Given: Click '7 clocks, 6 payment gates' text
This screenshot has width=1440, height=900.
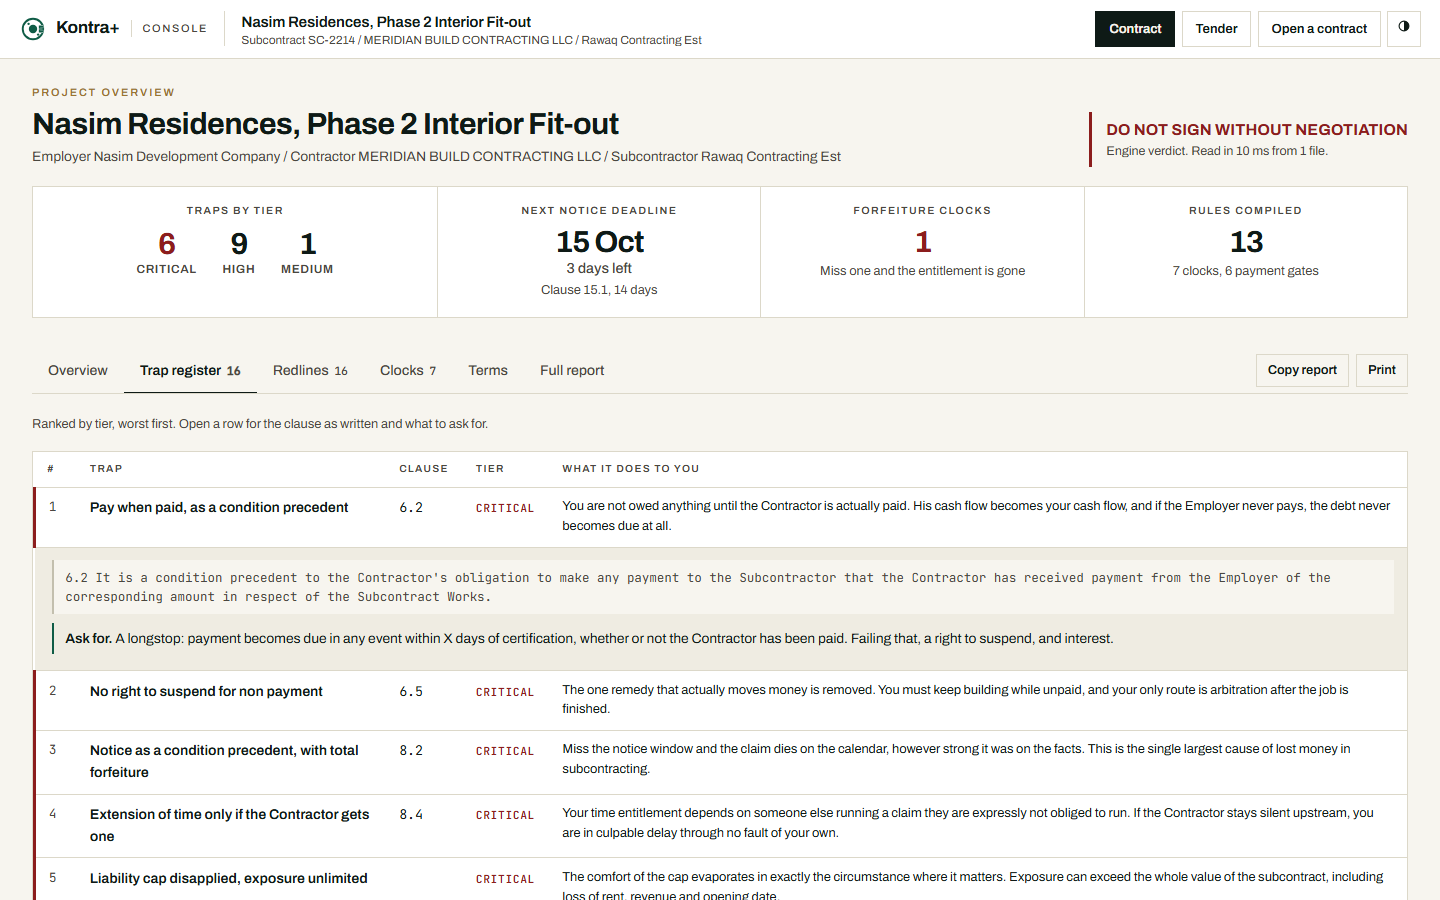Looking at the screenshot, I should 1246,271.
